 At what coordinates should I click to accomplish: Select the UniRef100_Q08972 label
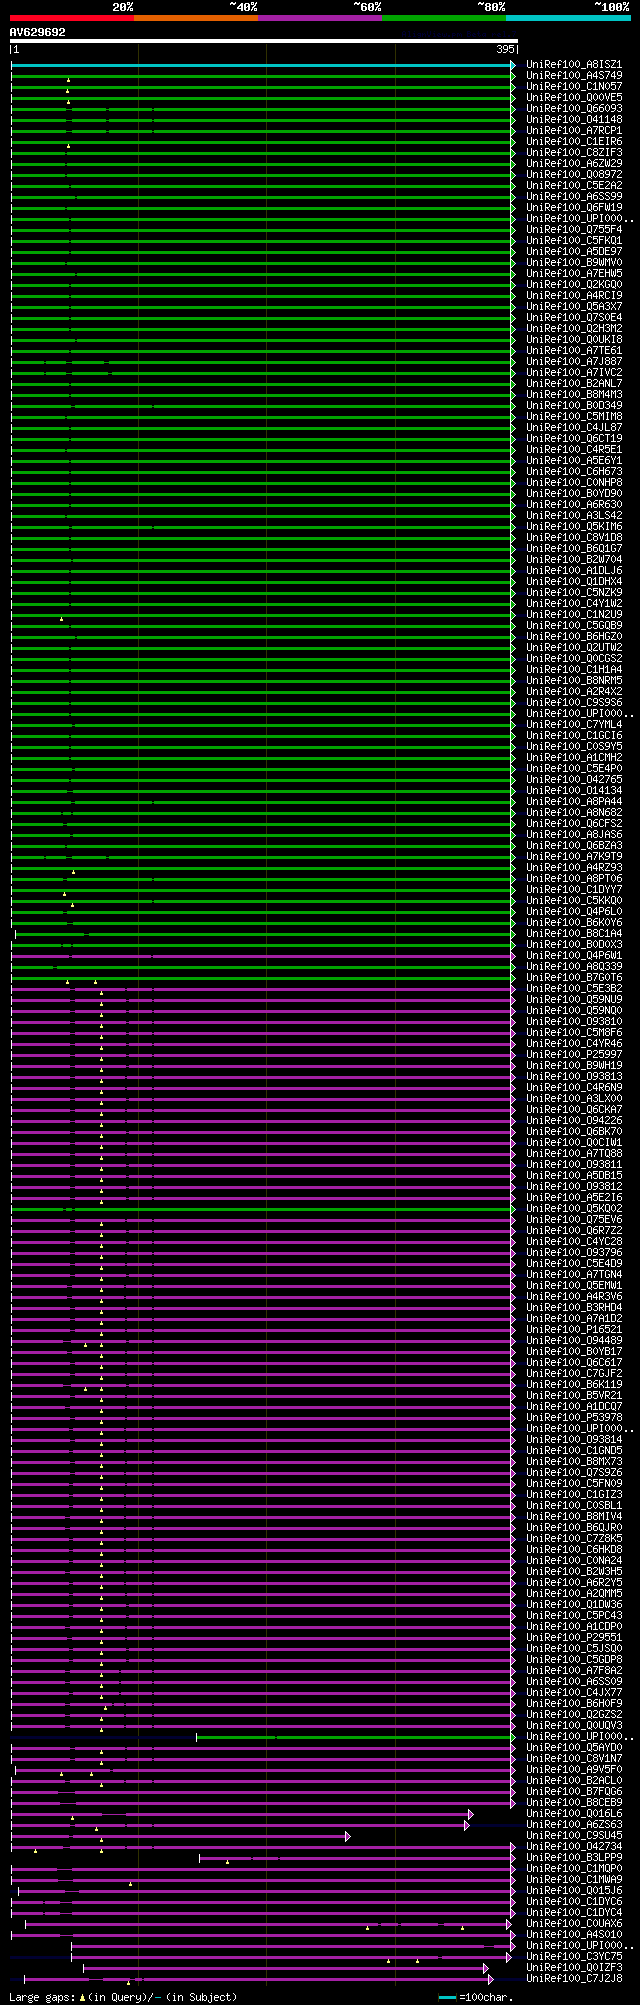[574, 175]
